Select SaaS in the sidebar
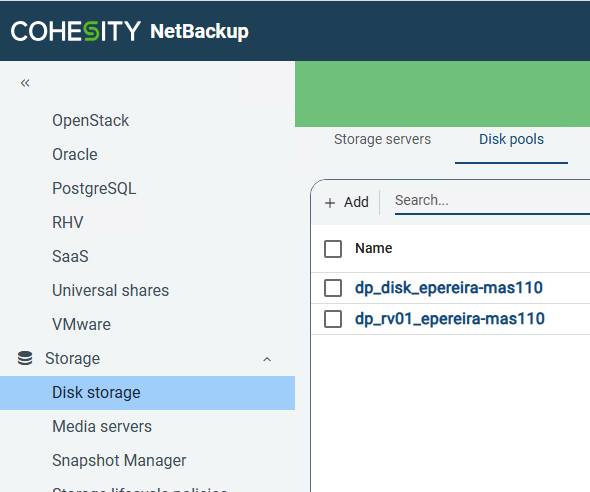590x492 pixels. [x=70, y=257]
